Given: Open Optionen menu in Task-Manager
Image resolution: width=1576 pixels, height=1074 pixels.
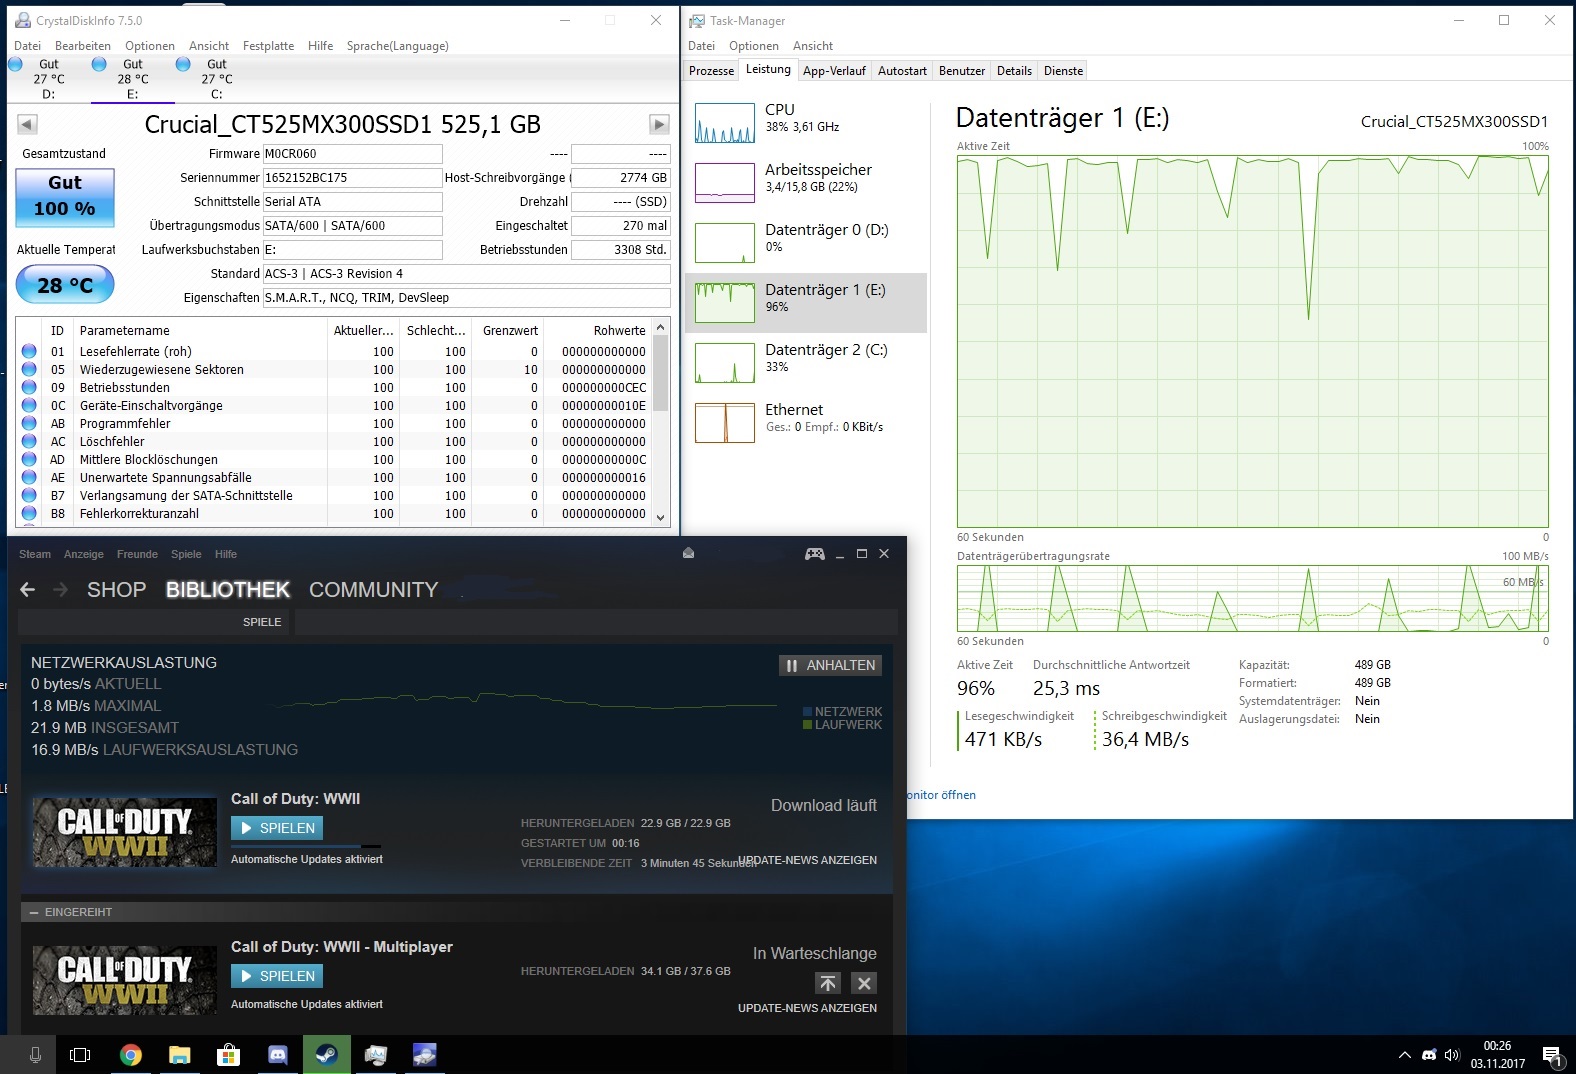Looking at the screenshot, I should click(753, 46).
